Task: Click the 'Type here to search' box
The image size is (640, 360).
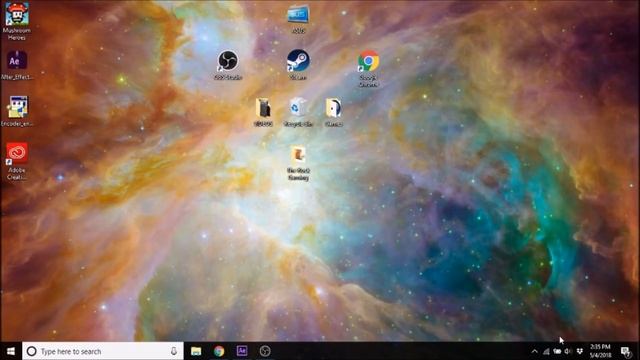Action: pyautogui.click(x=103, y=351)
